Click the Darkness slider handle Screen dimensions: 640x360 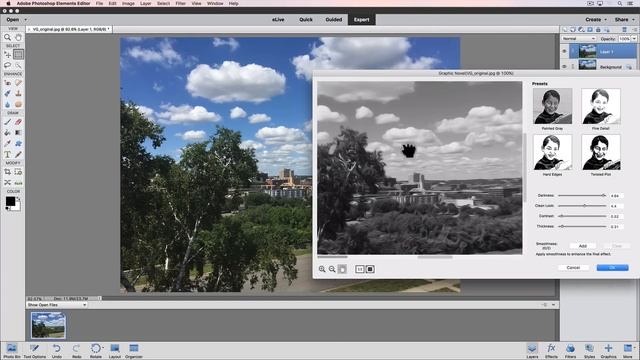603,196
